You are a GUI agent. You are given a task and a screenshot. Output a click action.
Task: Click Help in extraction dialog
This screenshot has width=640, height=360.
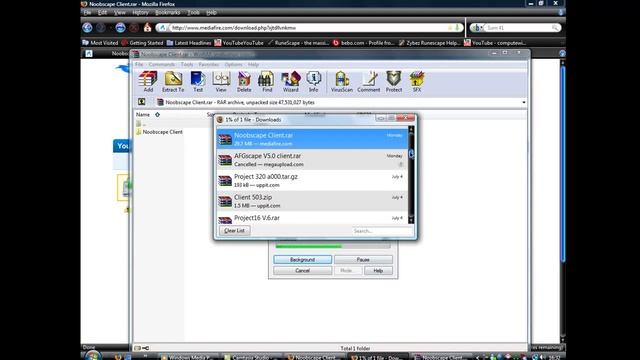[378, 271]
